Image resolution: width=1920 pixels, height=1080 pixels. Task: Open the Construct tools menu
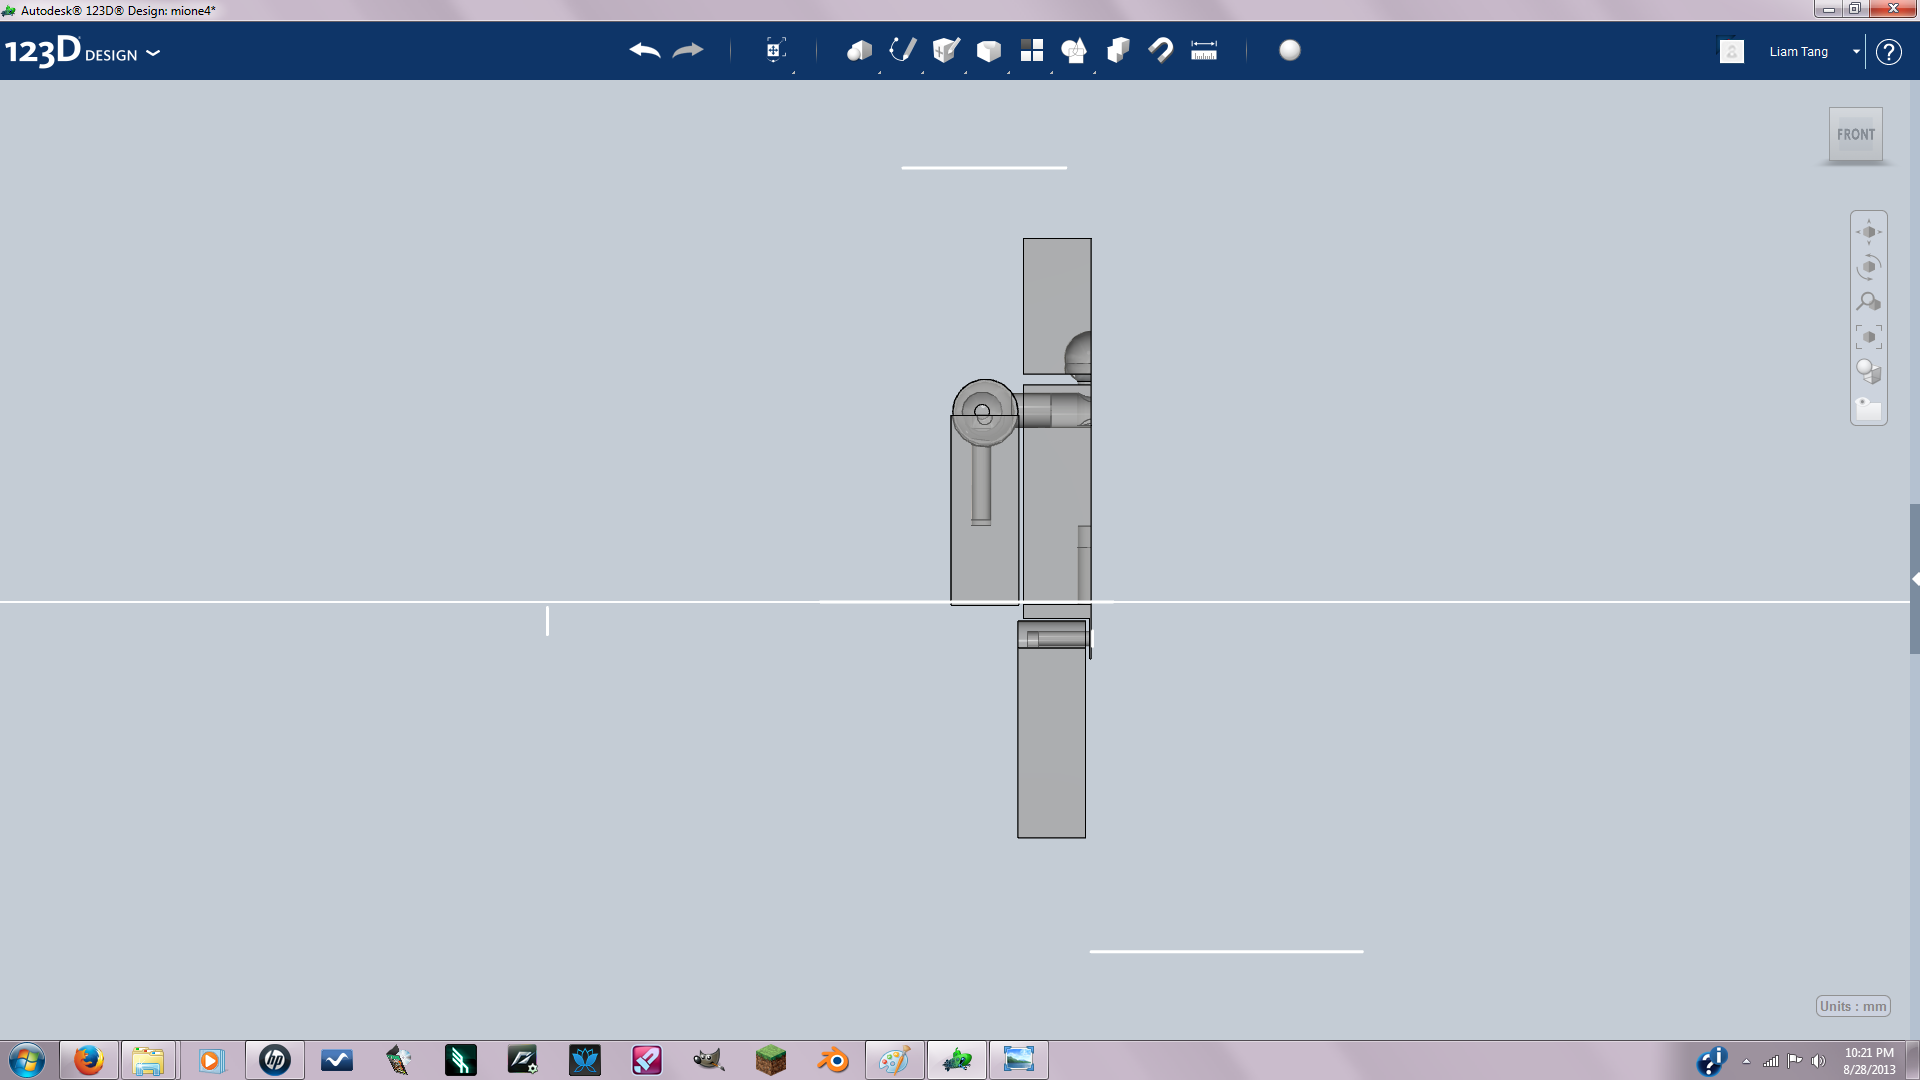[x=946, y=50]
